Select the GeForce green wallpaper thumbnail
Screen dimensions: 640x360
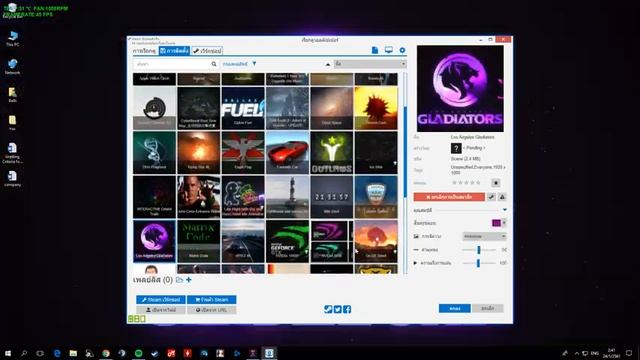coord(287,241)
